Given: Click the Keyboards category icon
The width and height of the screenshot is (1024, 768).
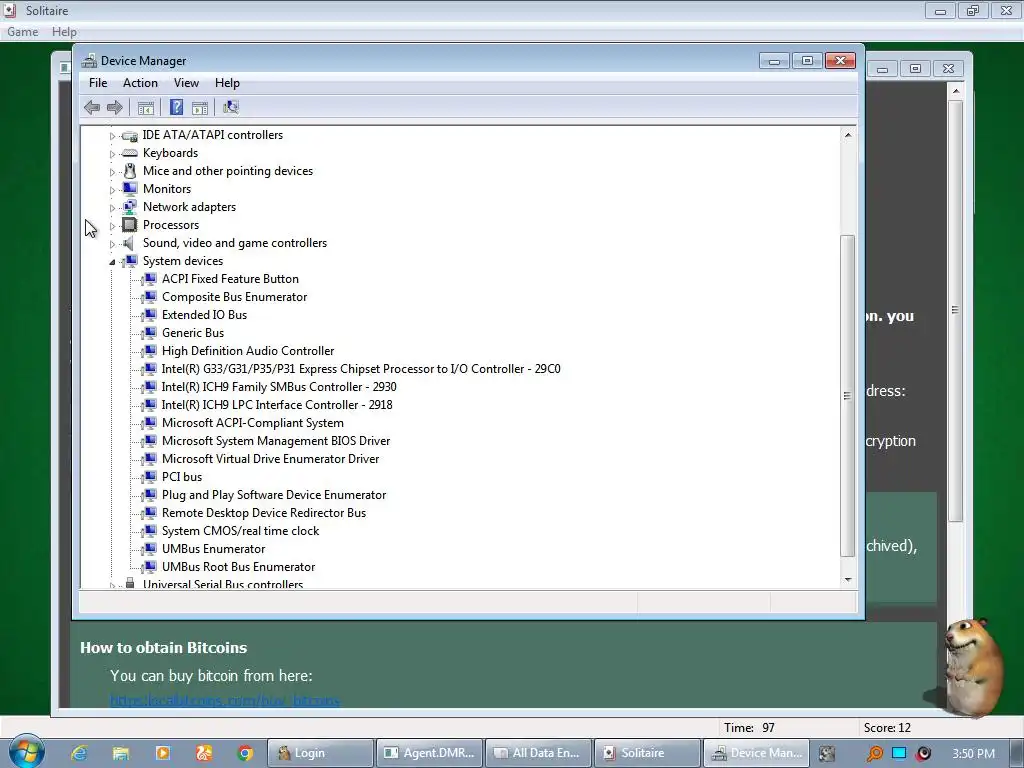Looking at the screenshot, I should 130,153.
